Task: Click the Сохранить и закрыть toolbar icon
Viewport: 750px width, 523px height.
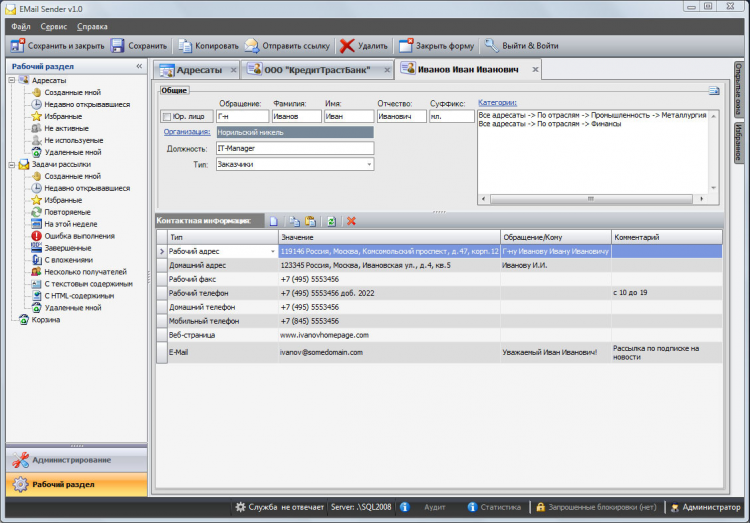Action: (17, 46)
